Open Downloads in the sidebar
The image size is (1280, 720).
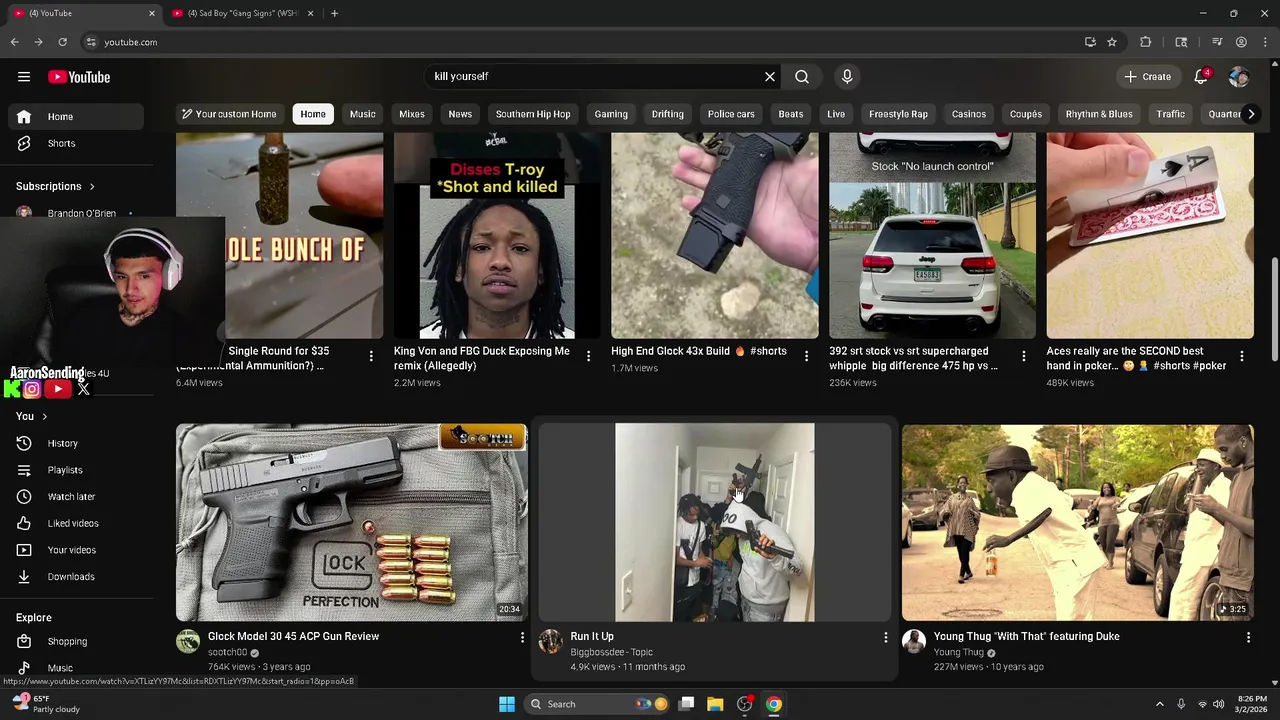[x=76, y=577]
